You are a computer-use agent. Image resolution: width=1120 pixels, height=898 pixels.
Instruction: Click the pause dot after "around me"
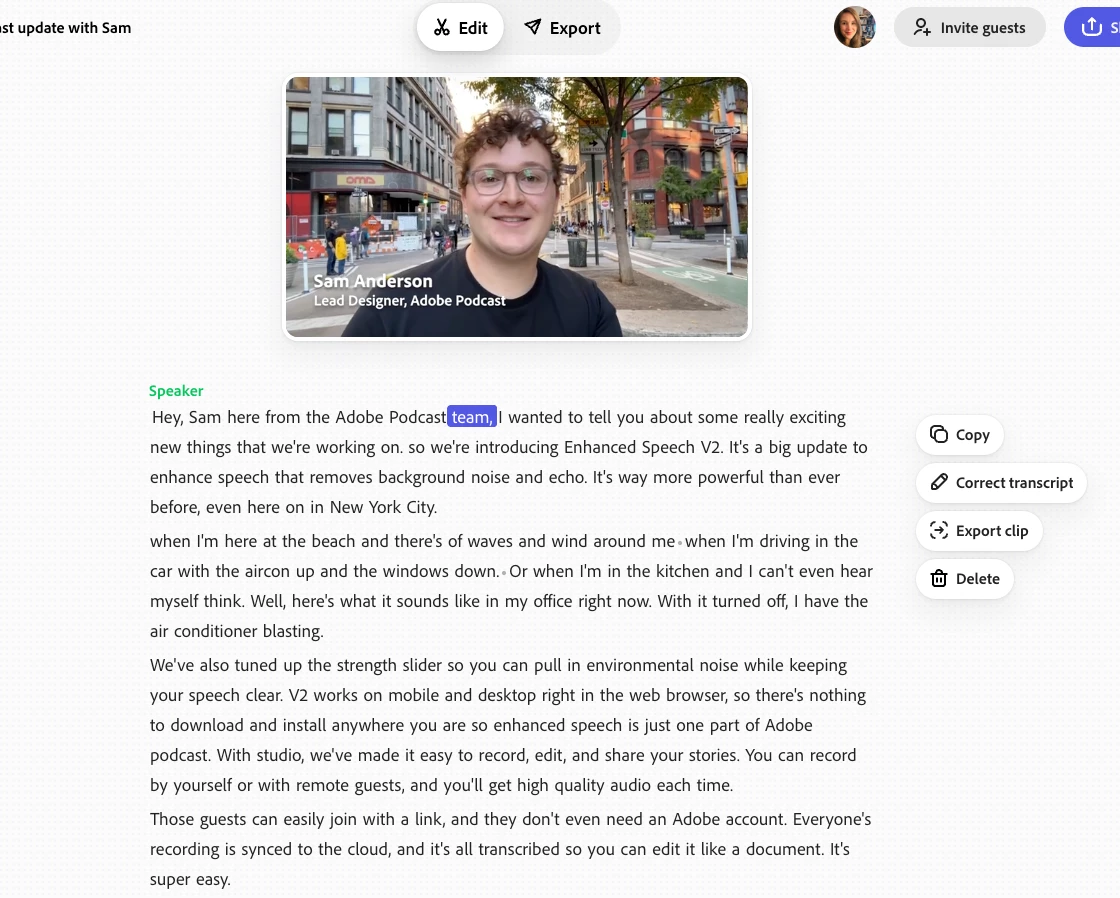679,542
